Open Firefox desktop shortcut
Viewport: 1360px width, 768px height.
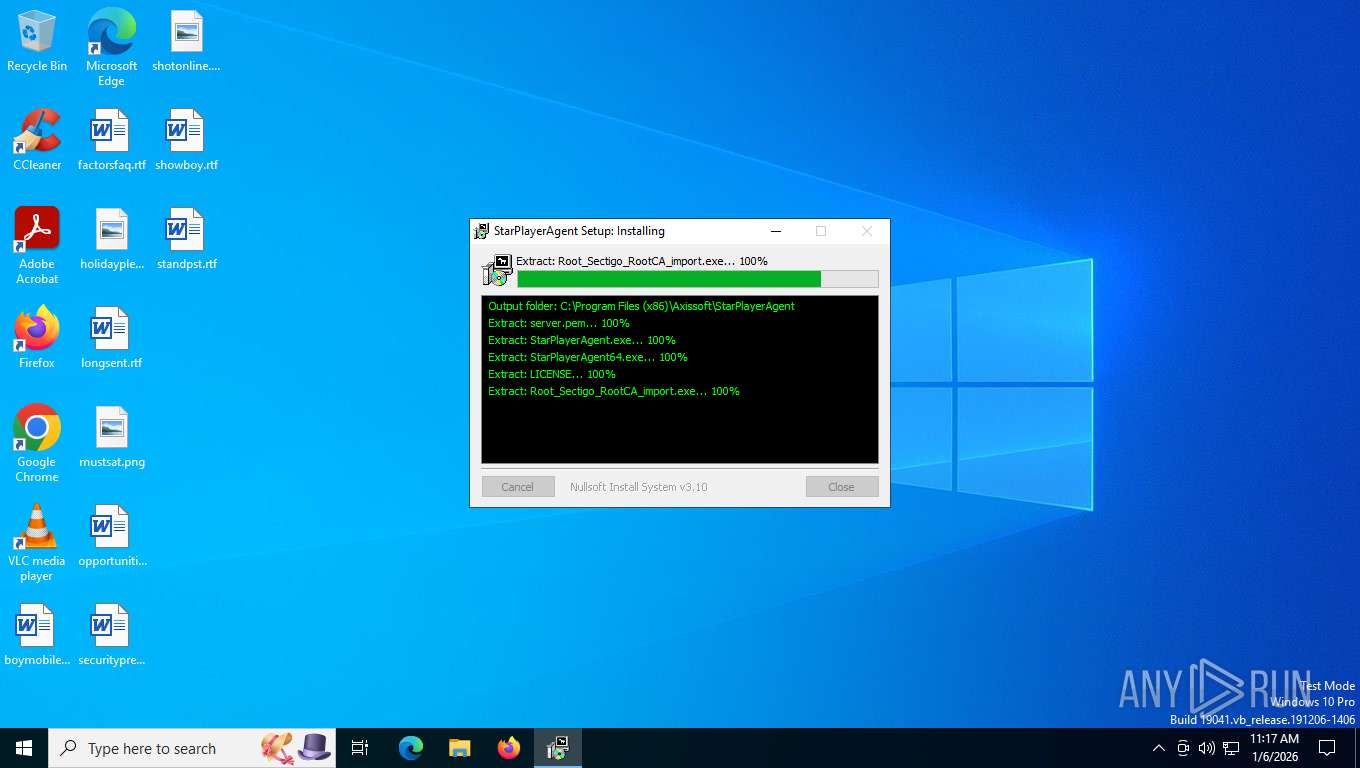[x=37, y=338]
